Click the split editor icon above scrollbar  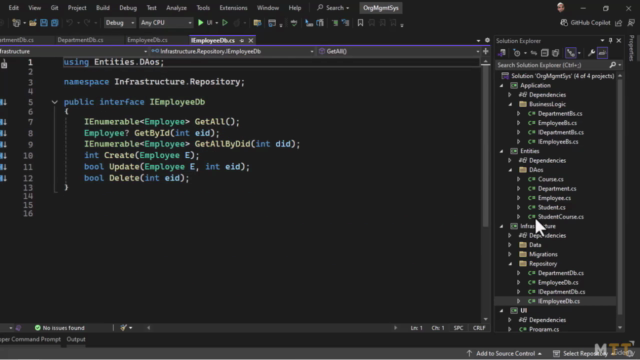(x=485, y=51)
